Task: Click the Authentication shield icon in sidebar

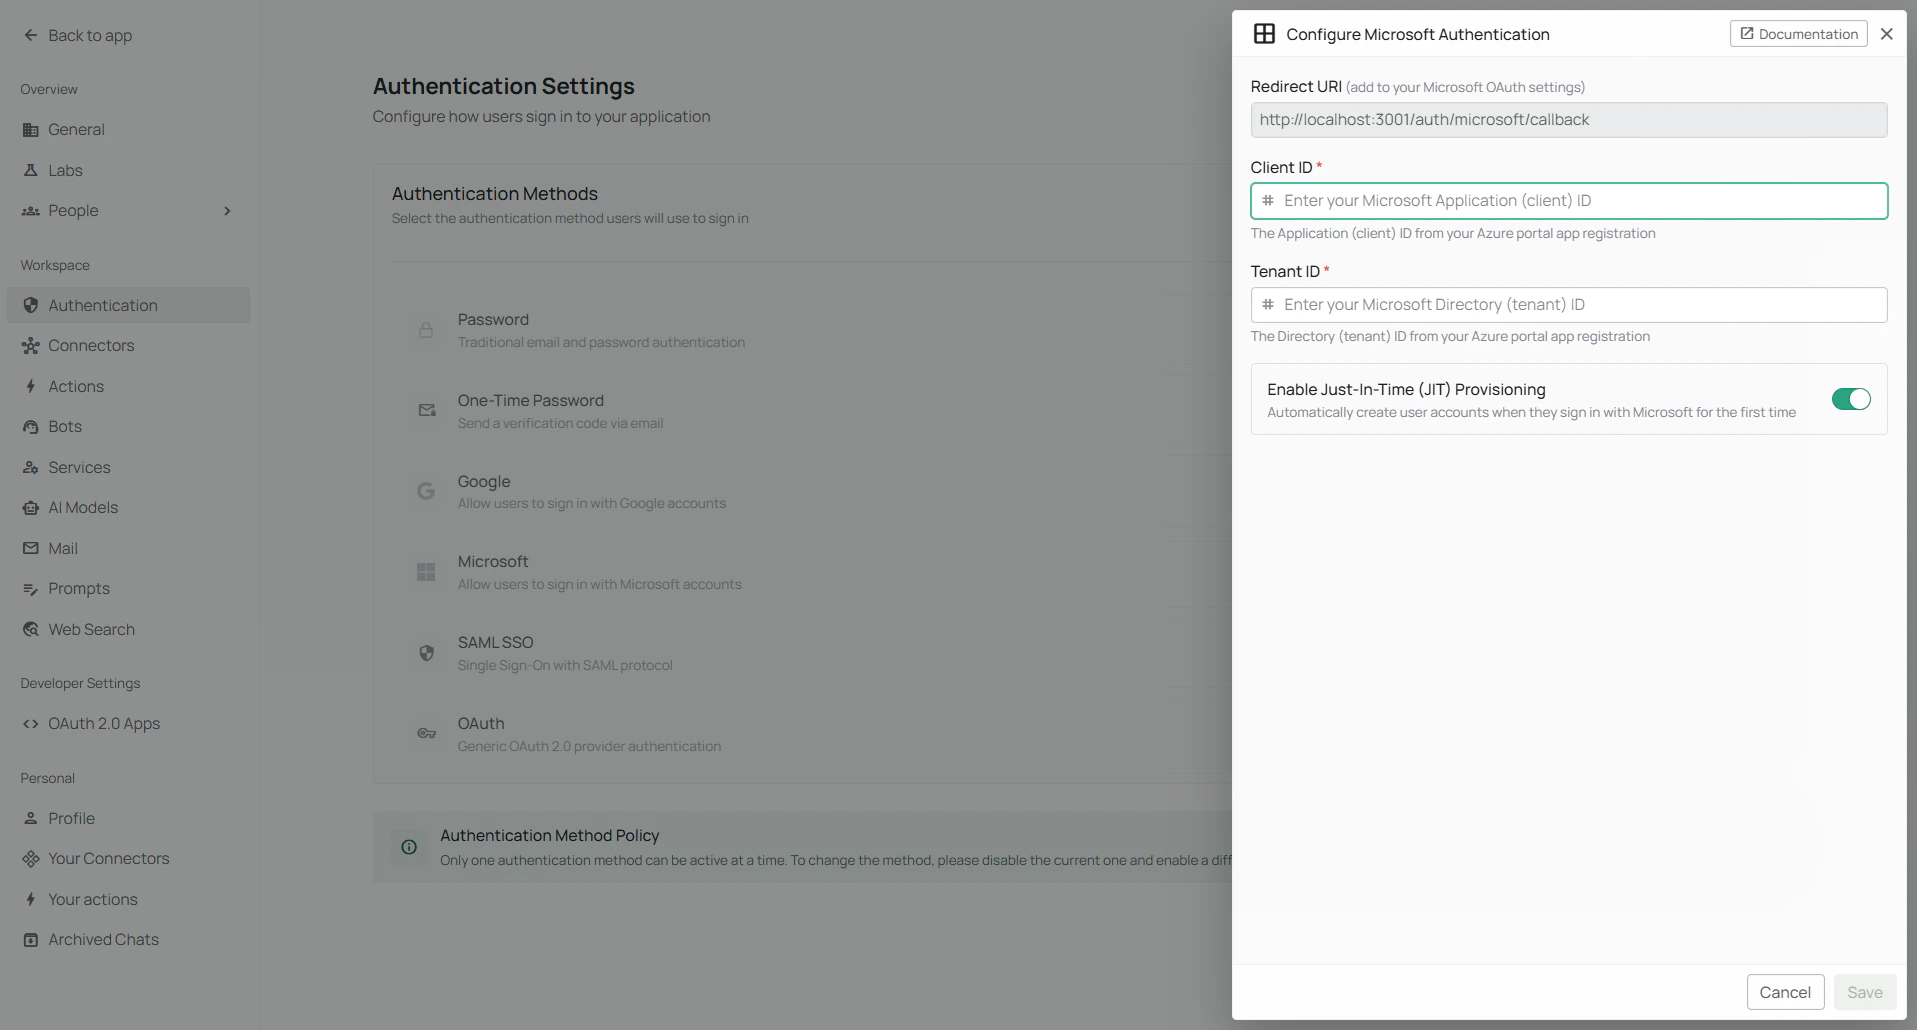Action: tap(30, 305)
